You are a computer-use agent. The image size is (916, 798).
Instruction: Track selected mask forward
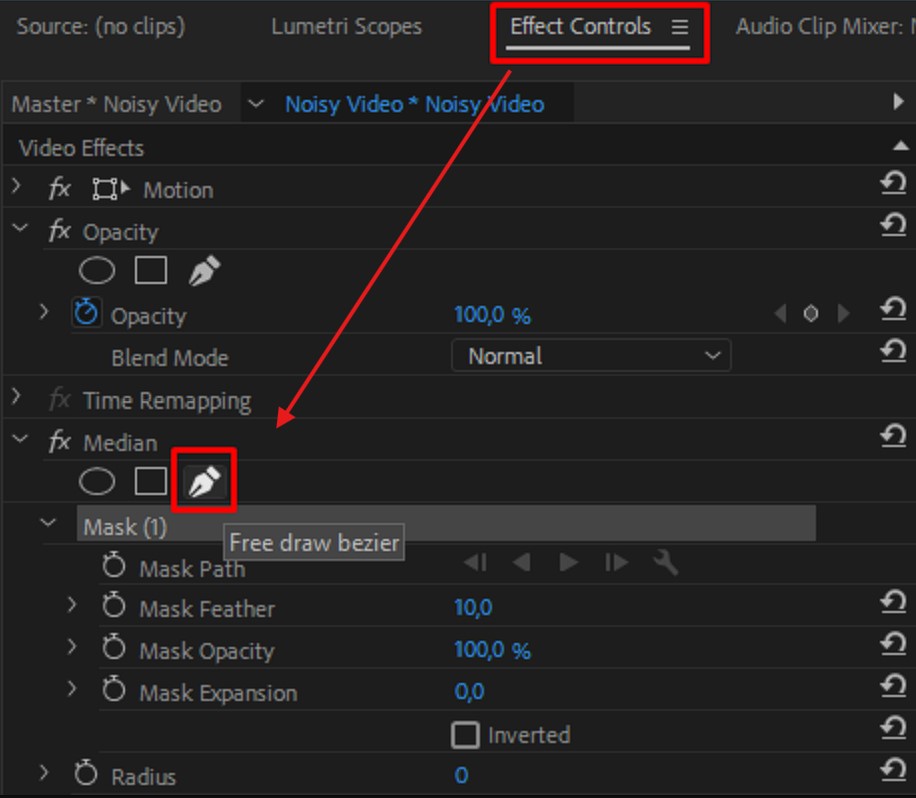click(x=568, y=563)
